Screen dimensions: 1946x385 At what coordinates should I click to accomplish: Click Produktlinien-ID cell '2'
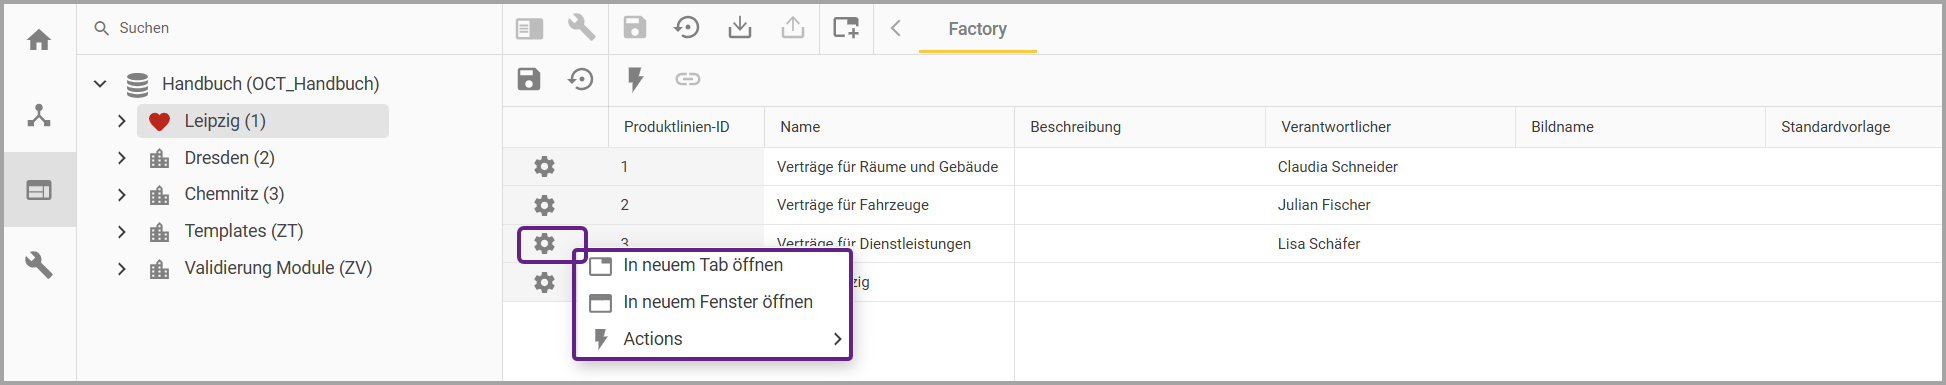(x=625, y=205)
